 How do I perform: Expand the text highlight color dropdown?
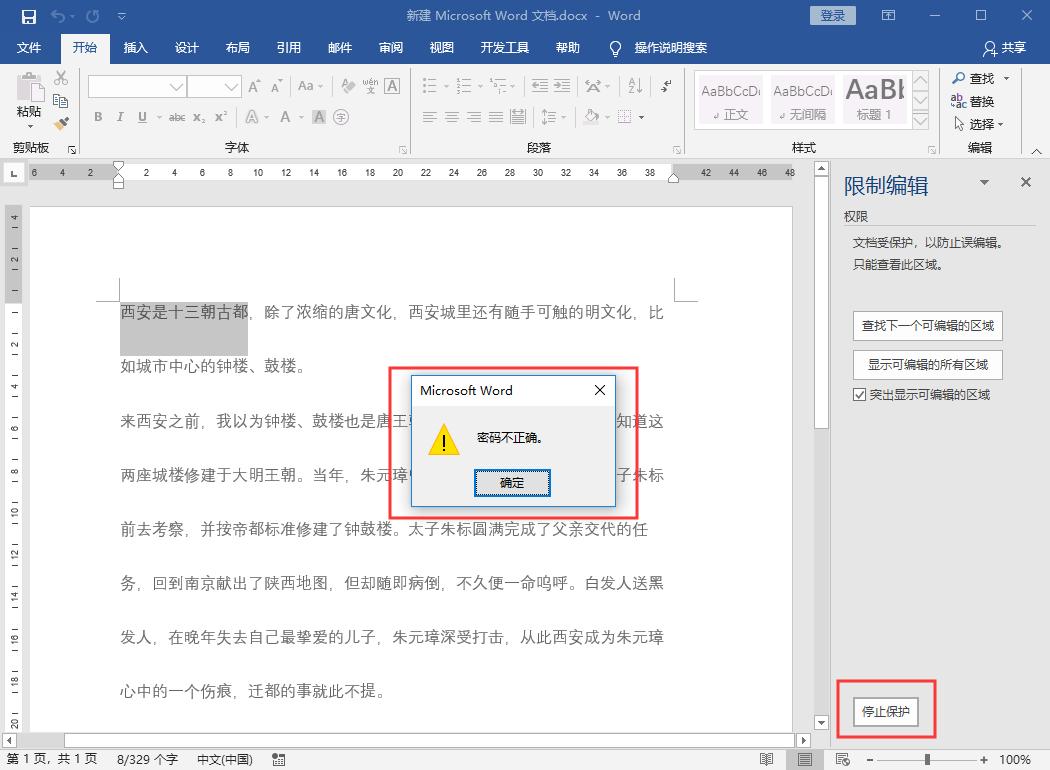pyautogui.click(x=303, y=118)
